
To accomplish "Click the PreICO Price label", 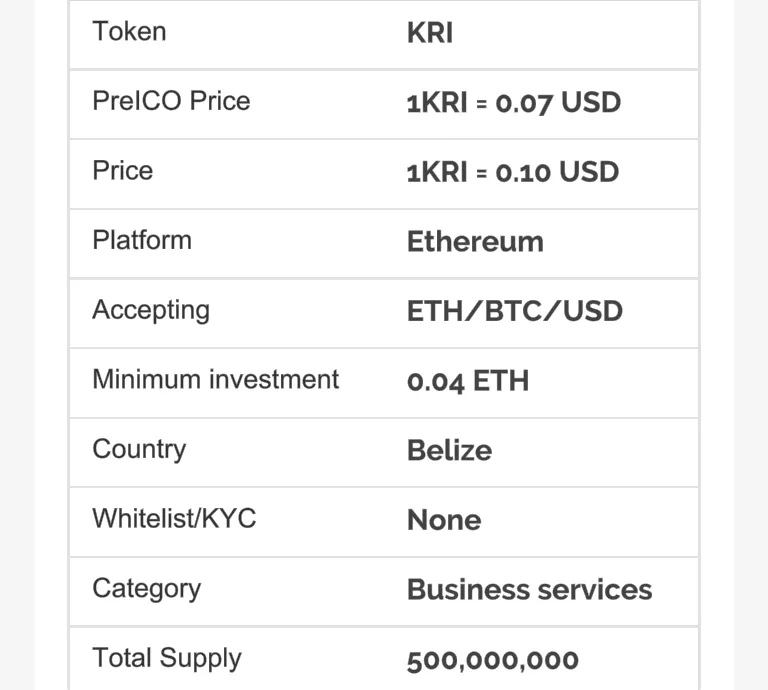I will (x=171, y=101).
